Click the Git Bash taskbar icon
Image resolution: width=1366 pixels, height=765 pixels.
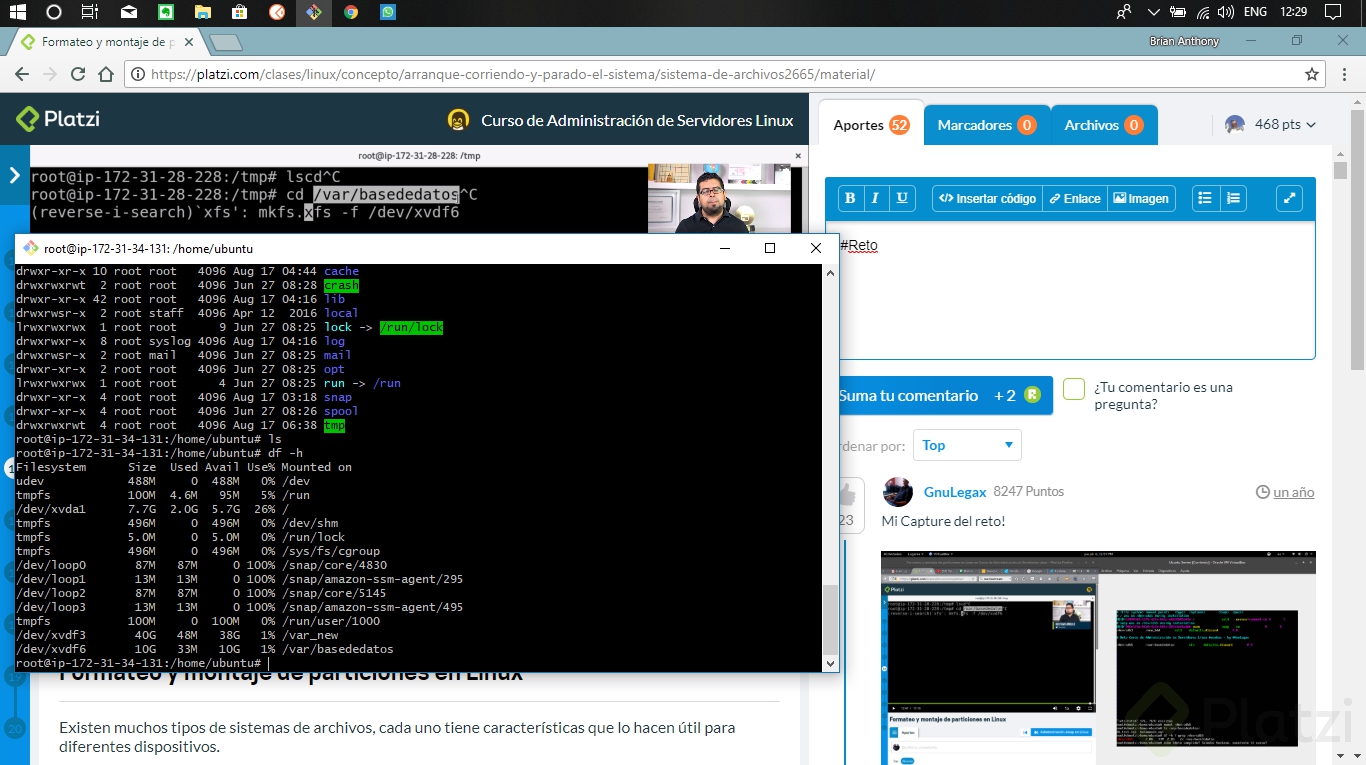(x=313, y=12)
